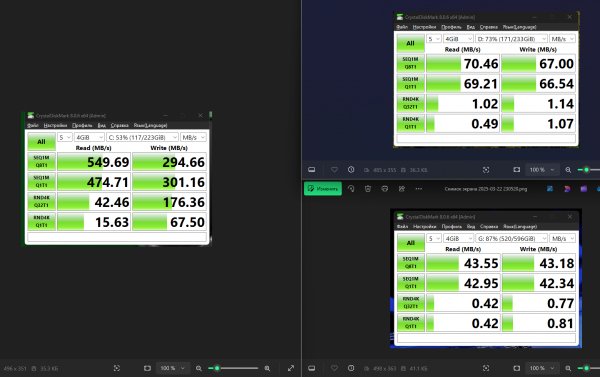This screenshot has height=377, width=600.
Task: Favorite the image in the lower-right Photos window
Action: coord(334,368)
